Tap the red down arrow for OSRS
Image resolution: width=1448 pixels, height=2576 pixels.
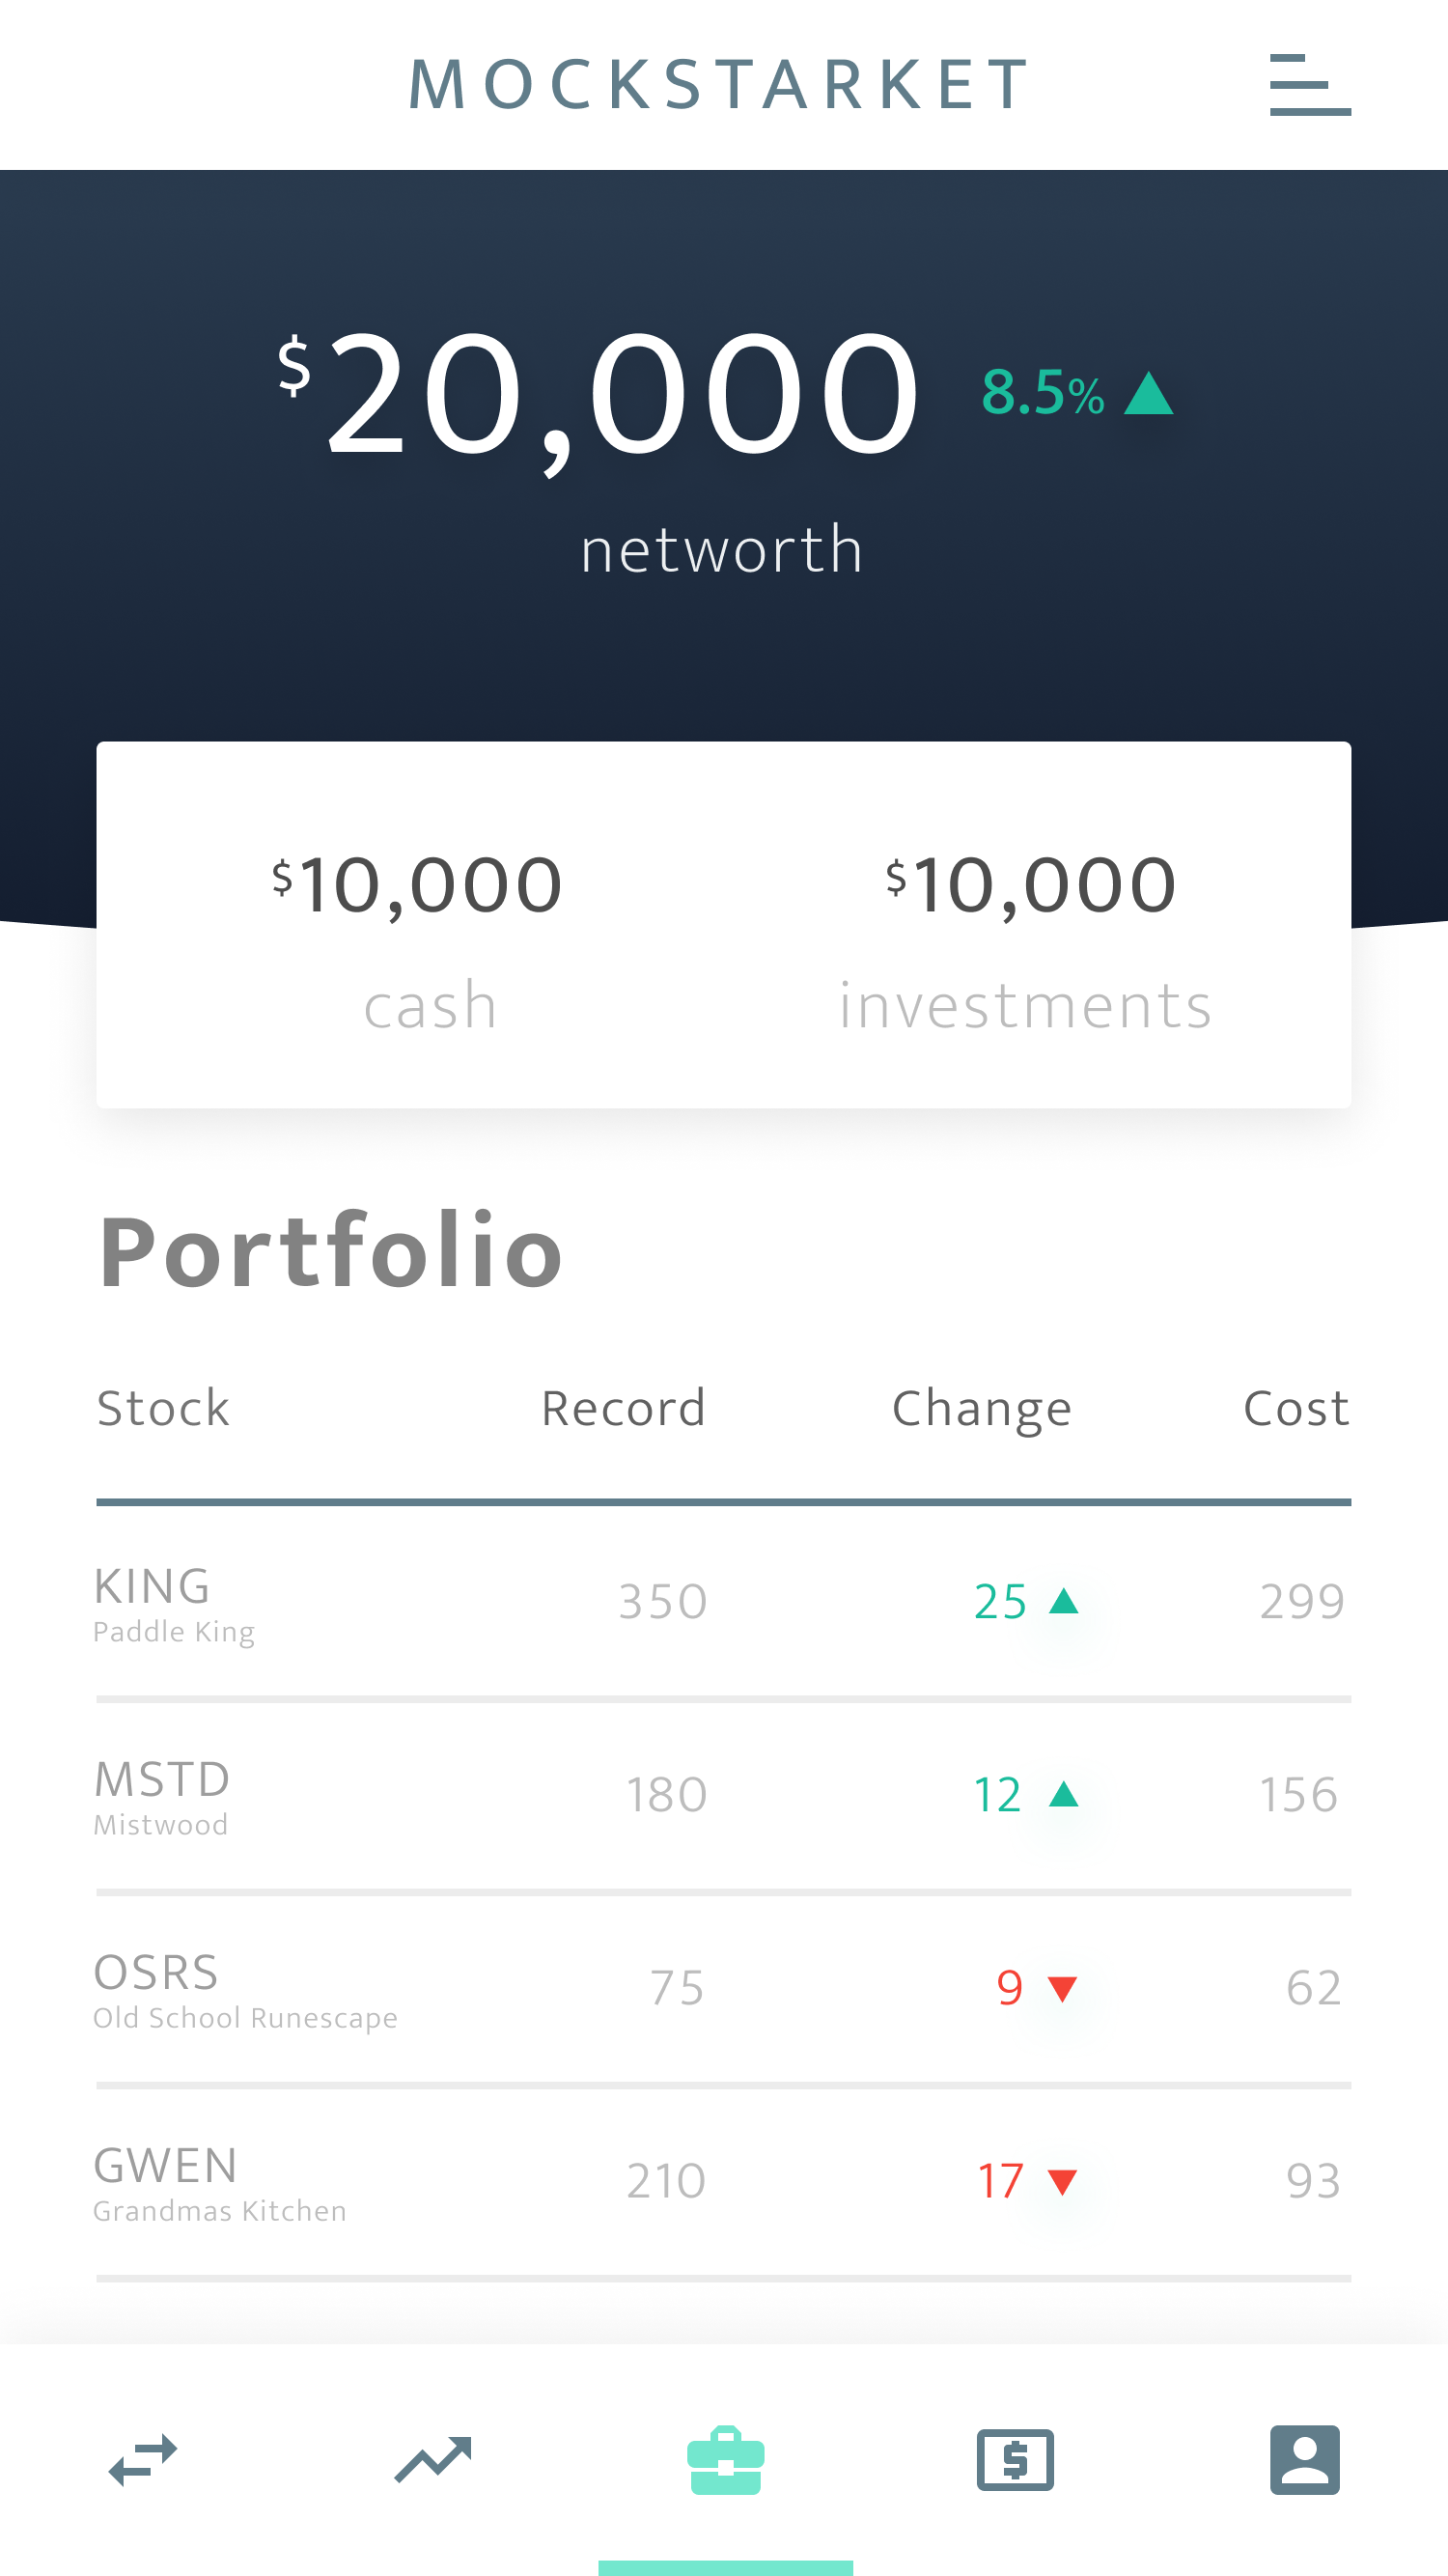[1062, 1988]
